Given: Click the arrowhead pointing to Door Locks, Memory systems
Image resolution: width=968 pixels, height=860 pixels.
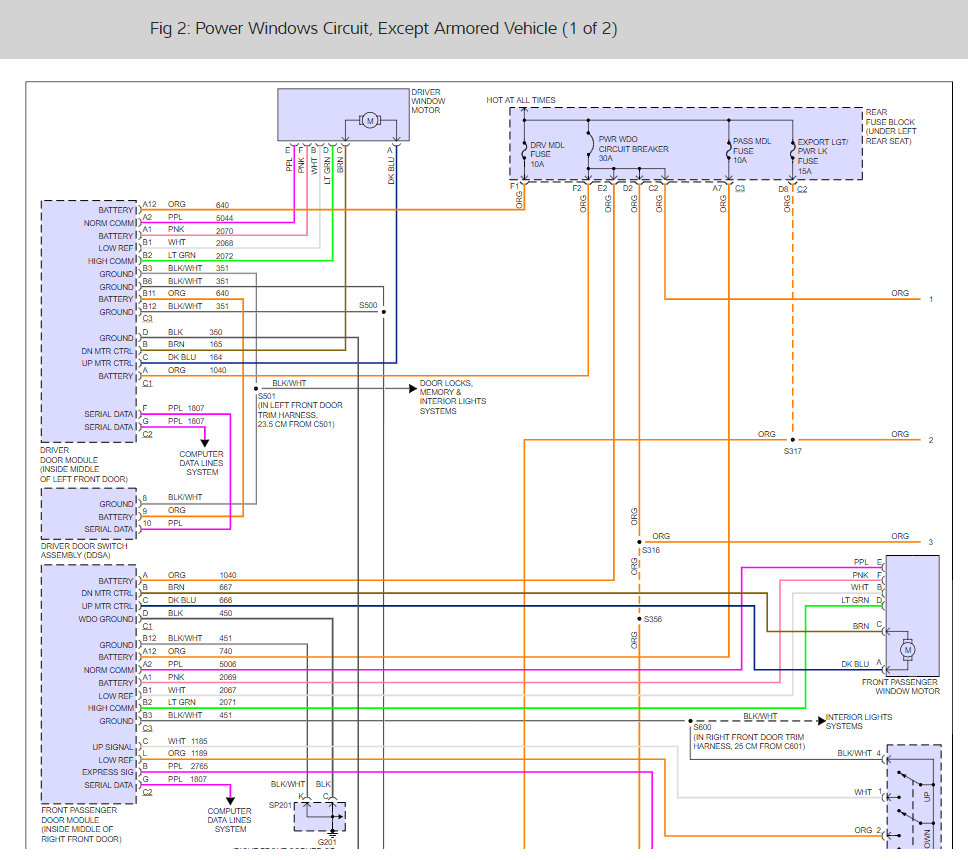Looking at the screenshot, I should pos(413,388).
